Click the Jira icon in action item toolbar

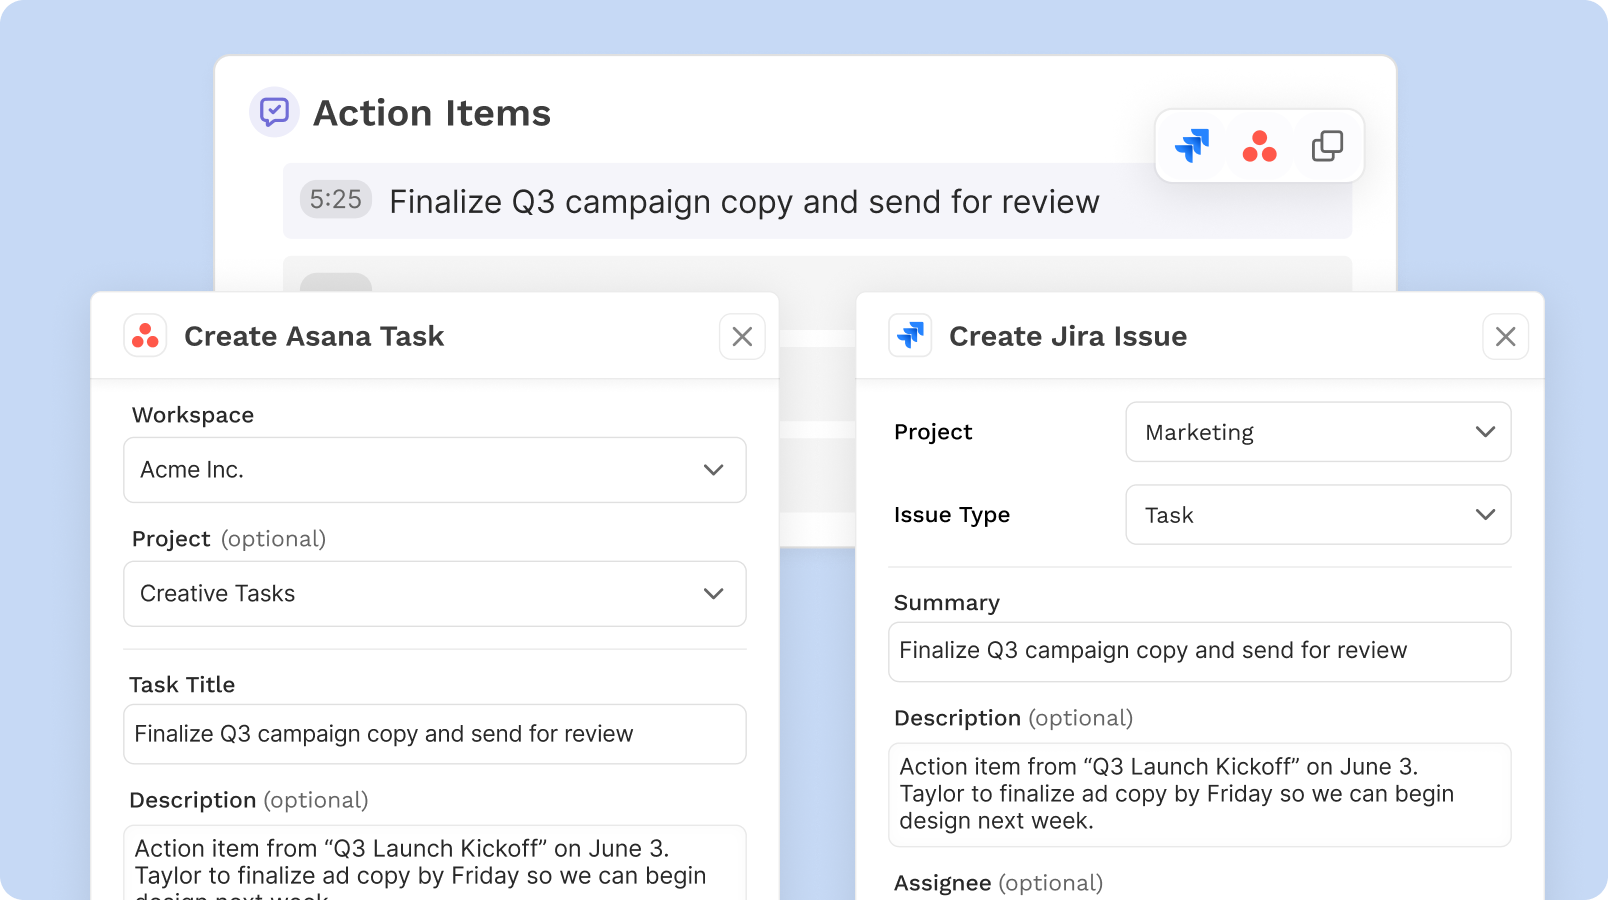pyautogui.click(x=1192, y=146)
